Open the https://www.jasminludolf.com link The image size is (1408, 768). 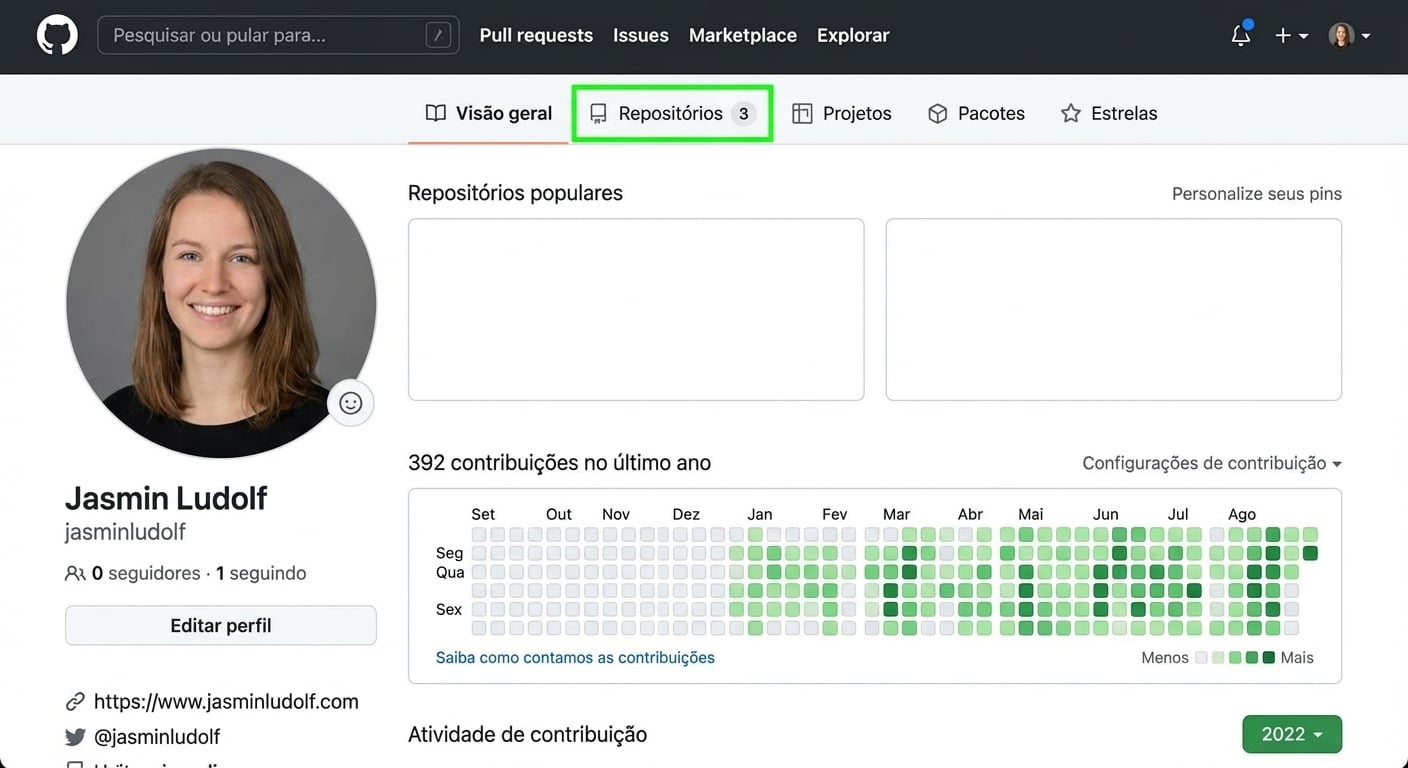[x=226, y=701]
